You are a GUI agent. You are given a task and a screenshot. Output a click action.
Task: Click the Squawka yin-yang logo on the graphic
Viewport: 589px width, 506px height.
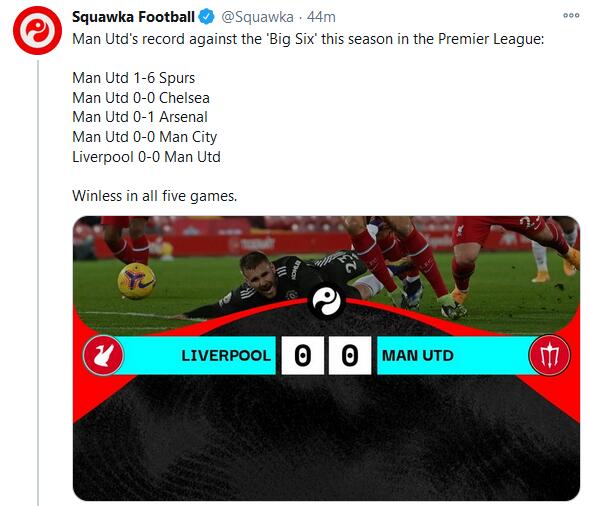click(326, 301)
